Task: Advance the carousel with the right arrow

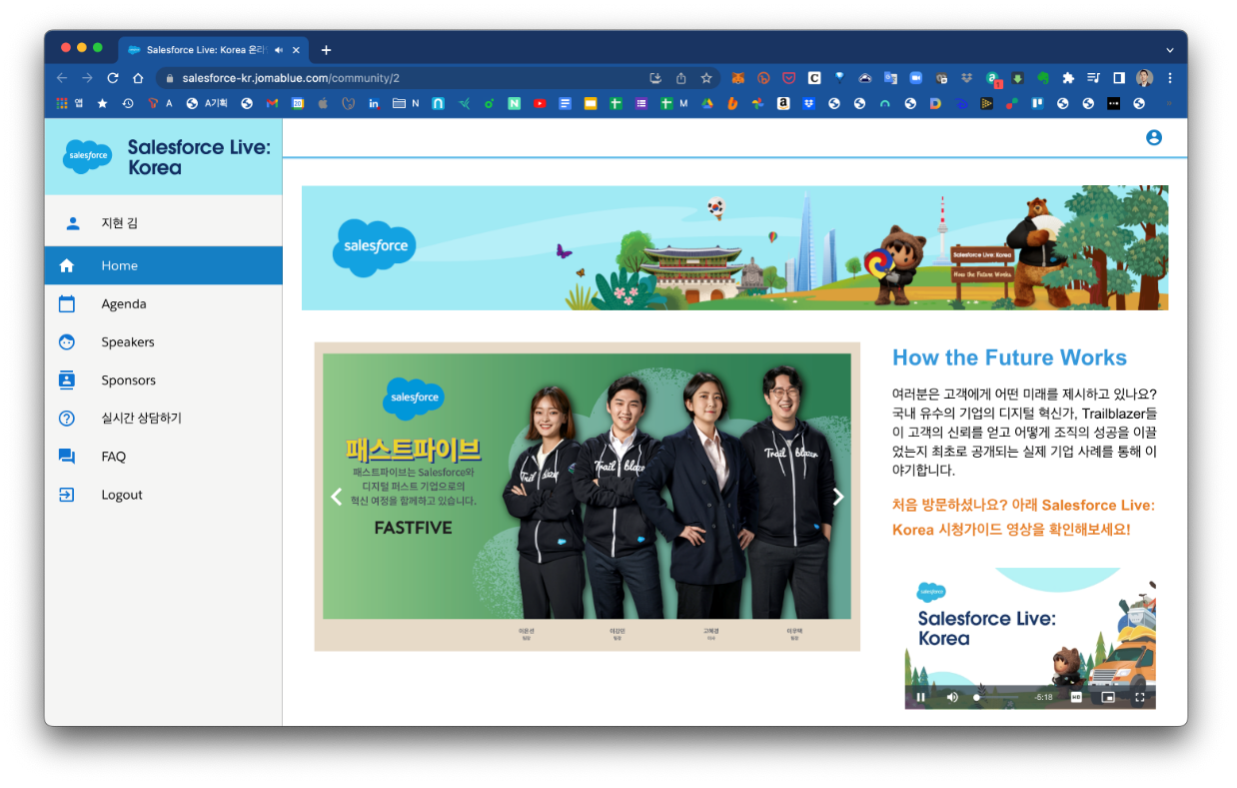Action: coord(838,497)
